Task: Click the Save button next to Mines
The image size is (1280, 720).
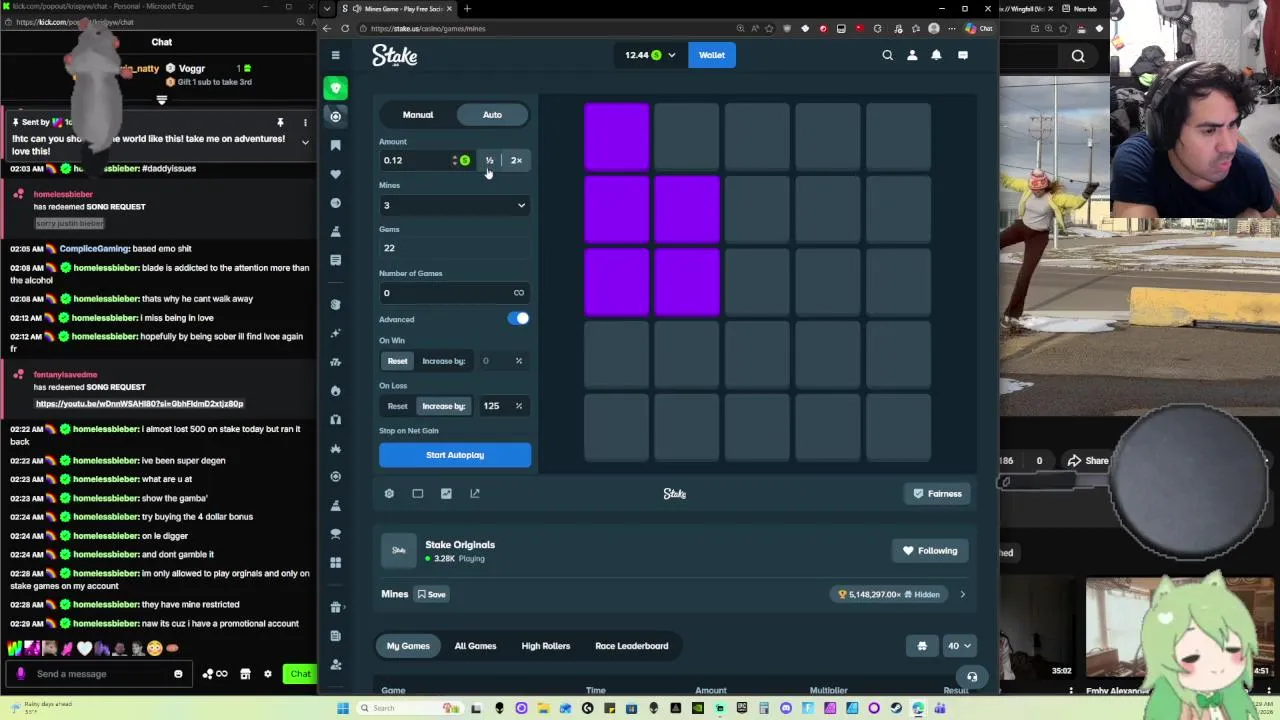Action: pyautogui.click(x=432, y=594)
